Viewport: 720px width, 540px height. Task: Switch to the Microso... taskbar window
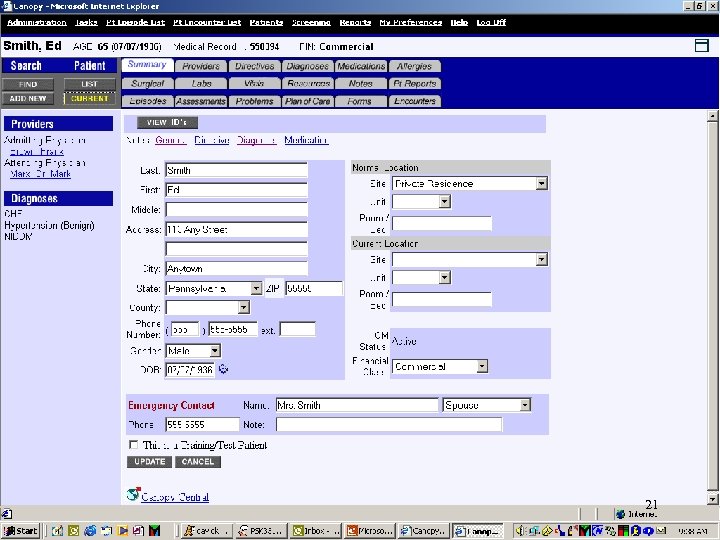pyautogui.click(x=371, y=531)
